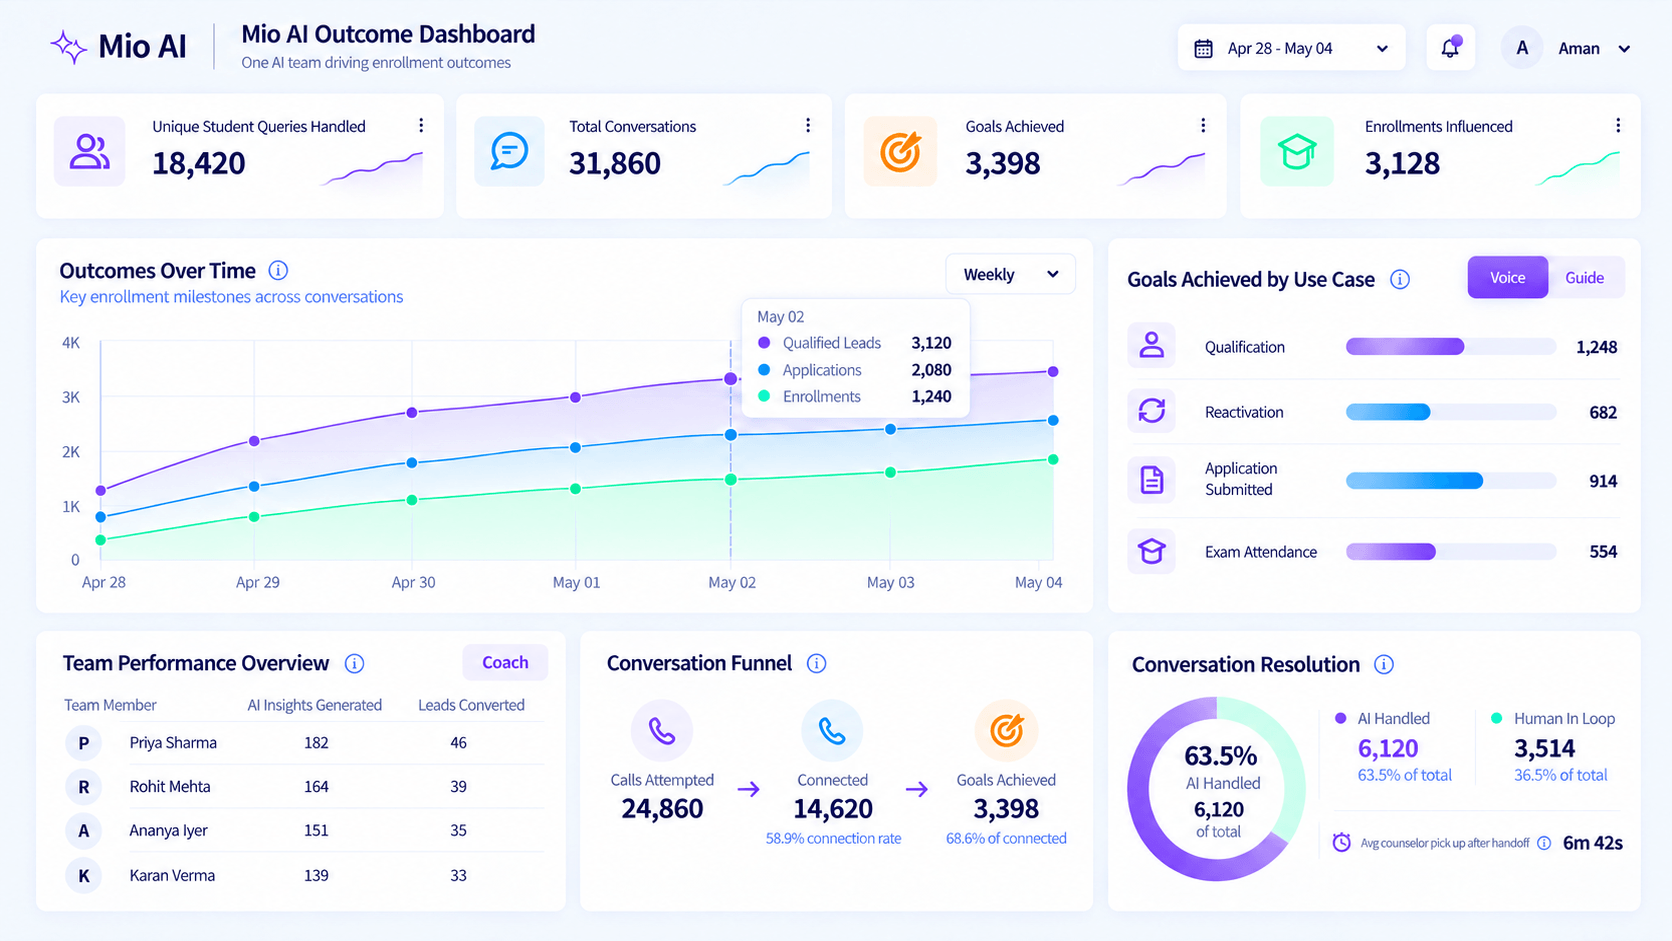Click info icon after Avg counselor pick up
1672x941 pixels.
coord(1544,843)
